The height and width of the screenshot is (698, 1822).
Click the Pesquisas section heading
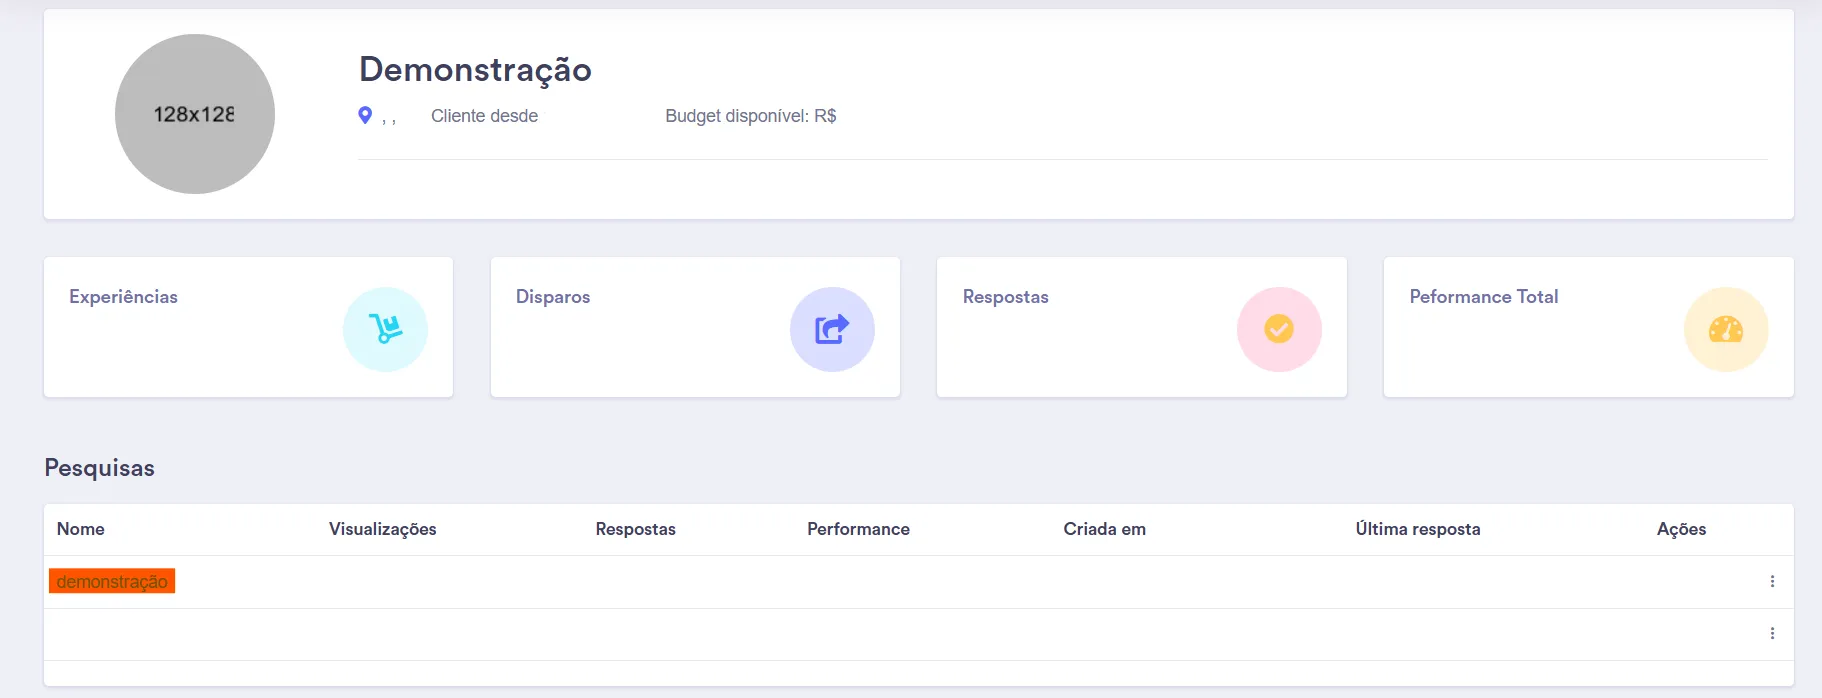pyautogui.click(x=100, y=468)
